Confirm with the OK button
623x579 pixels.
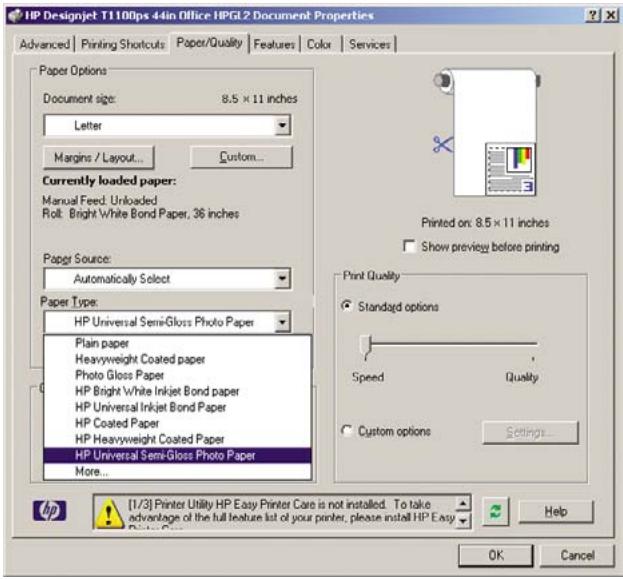496,555
